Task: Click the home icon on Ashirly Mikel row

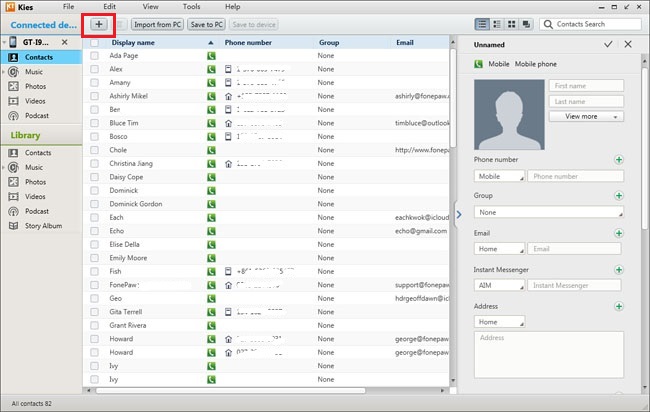Action: [x=228, y=96]
